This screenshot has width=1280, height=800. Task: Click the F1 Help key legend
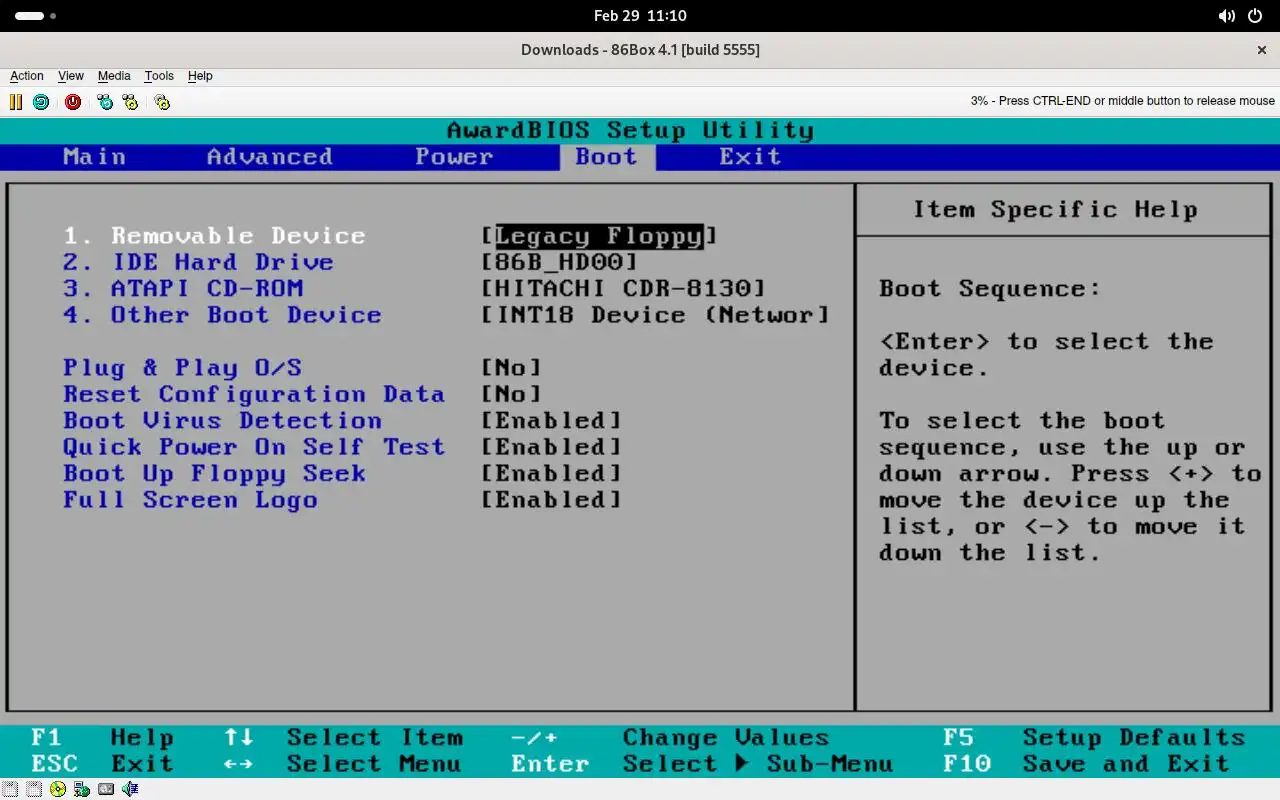[x=102, y=738]
